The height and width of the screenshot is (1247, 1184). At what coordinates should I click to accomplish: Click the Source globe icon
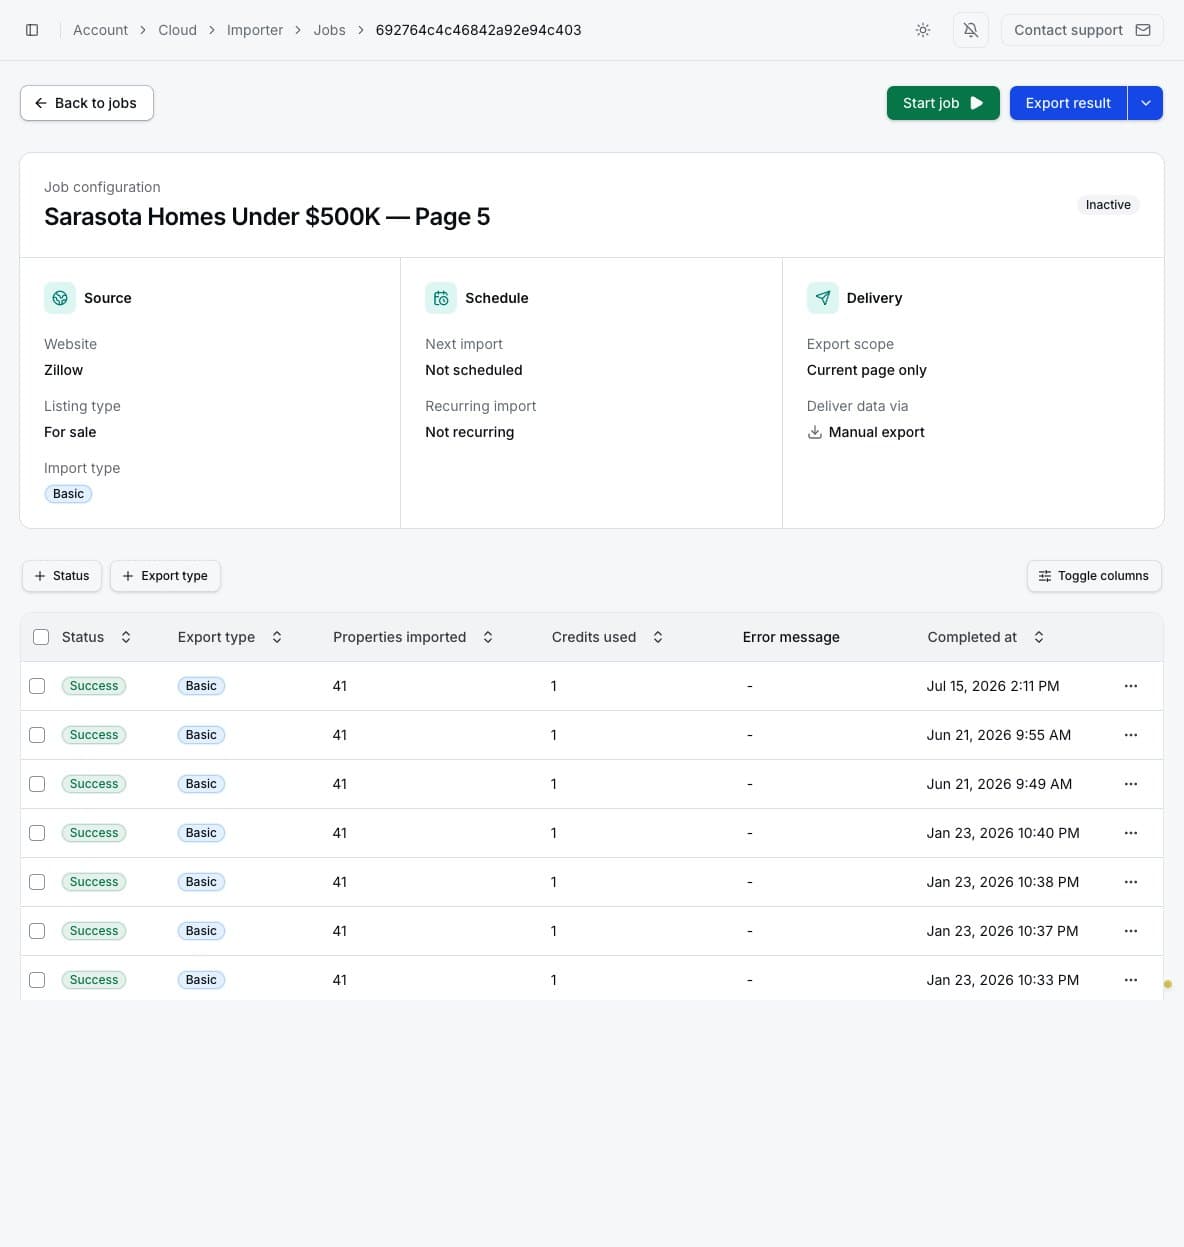tap(60, 298)
